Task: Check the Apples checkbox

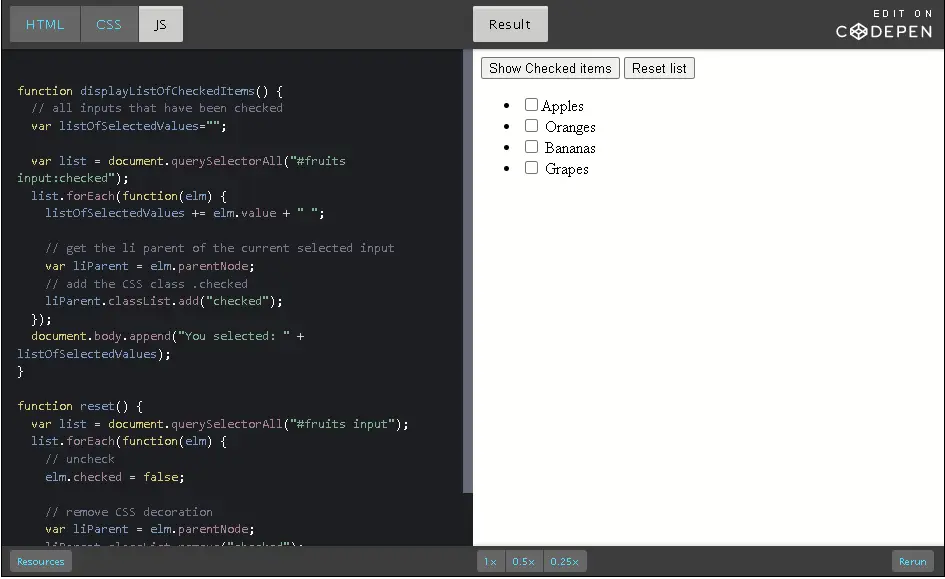Action: coord(531,105)
